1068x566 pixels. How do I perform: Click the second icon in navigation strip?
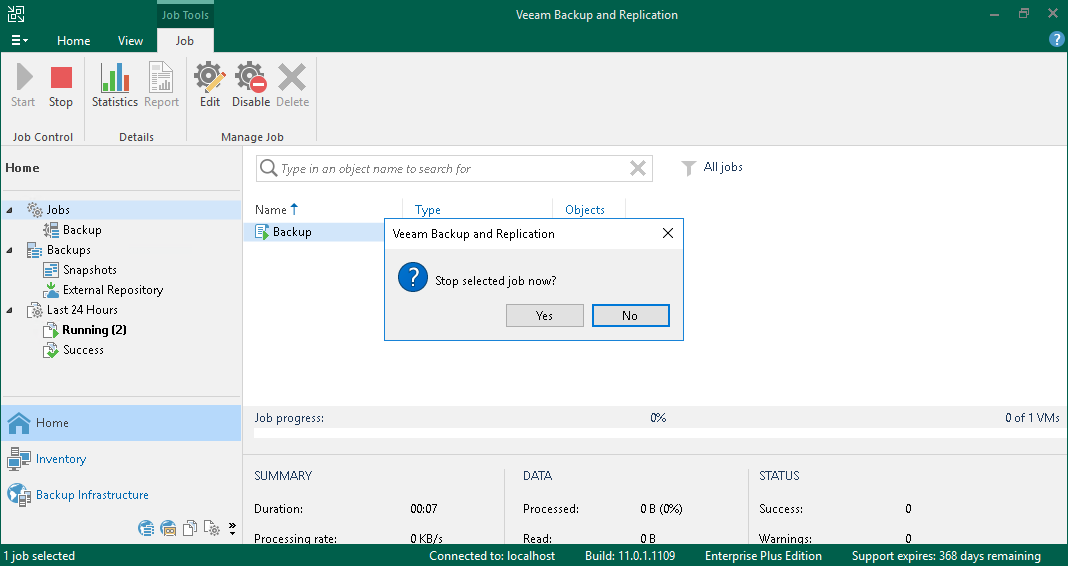click(x=168, y=528)
